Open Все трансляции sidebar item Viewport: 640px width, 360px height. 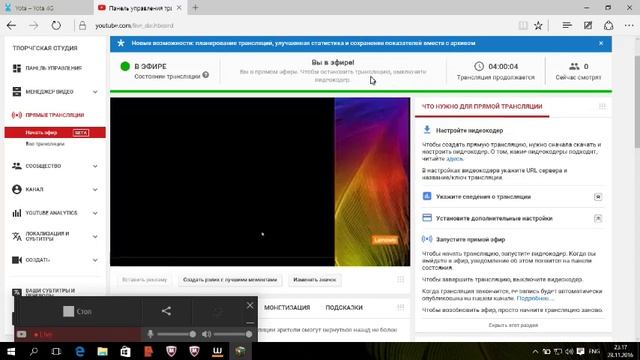click(x=45, y=144)
